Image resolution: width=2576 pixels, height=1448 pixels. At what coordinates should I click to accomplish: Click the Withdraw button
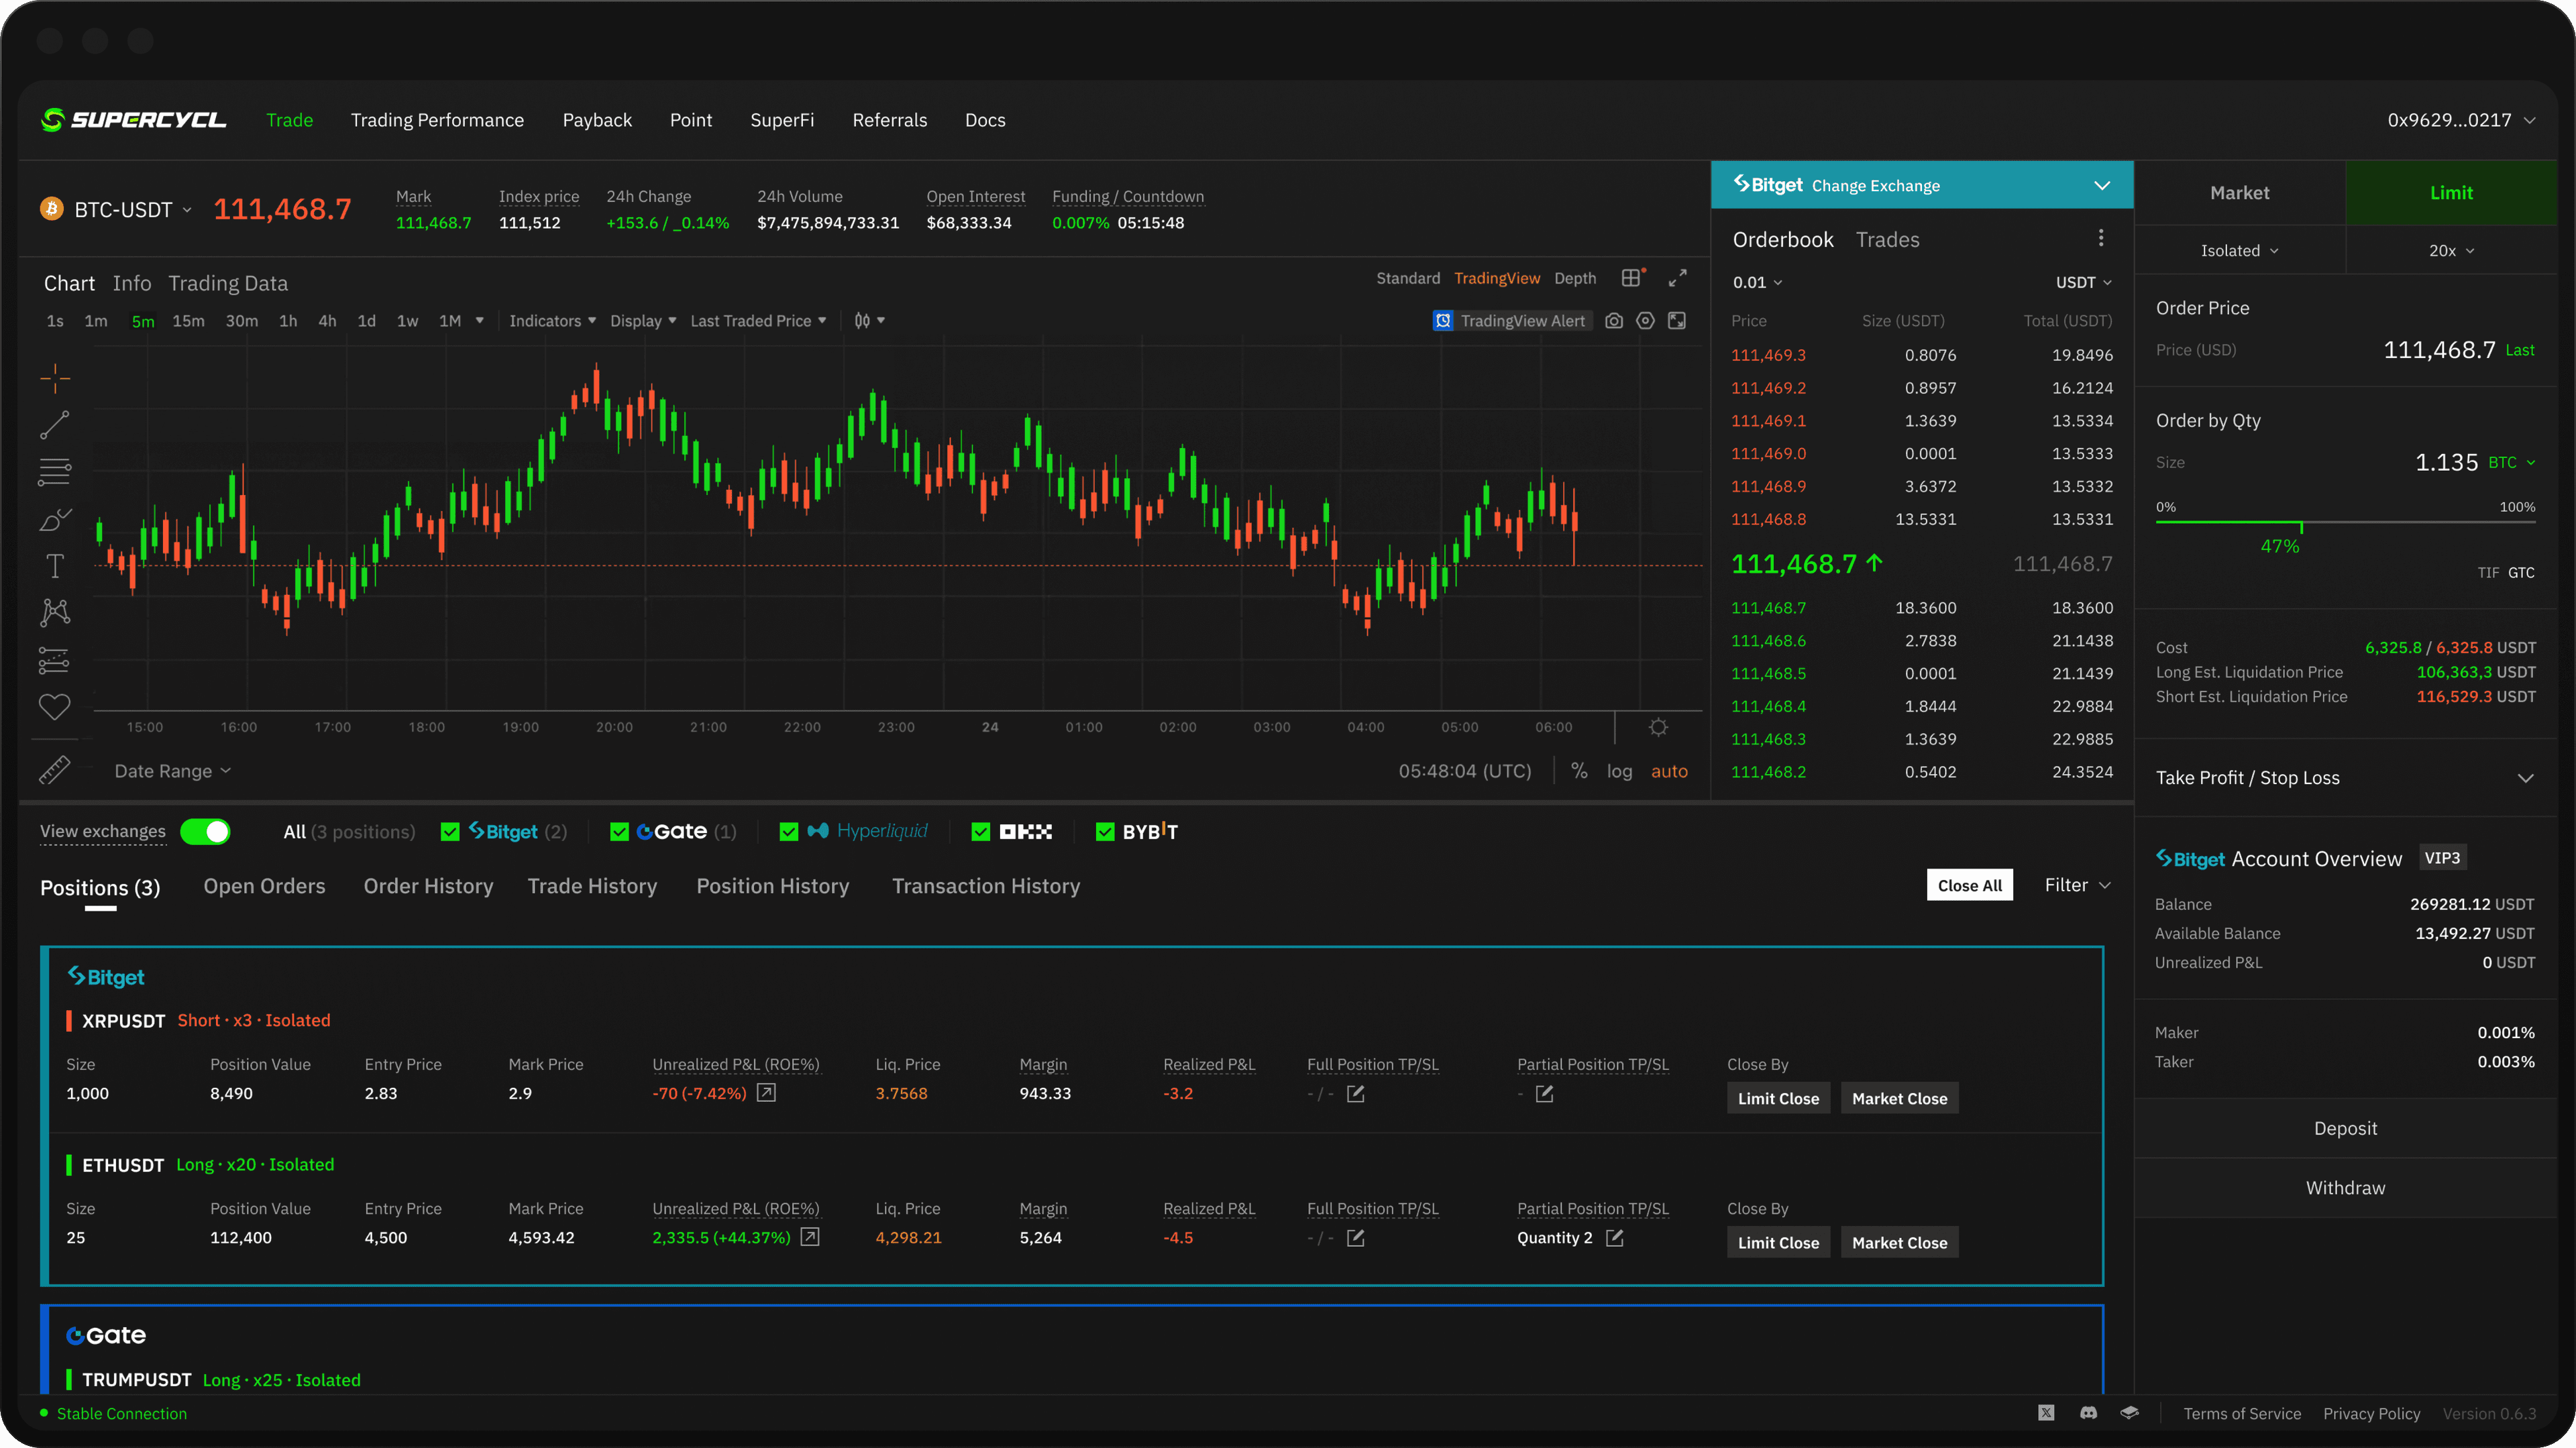[2345, 1188]
